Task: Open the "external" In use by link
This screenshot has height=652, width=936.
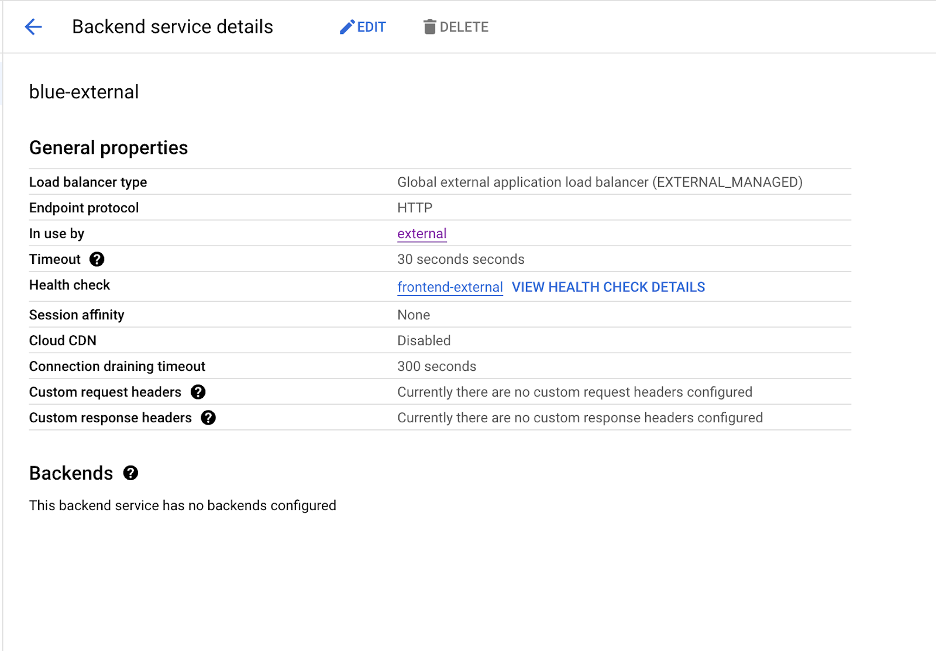Action: pos(422,234)
